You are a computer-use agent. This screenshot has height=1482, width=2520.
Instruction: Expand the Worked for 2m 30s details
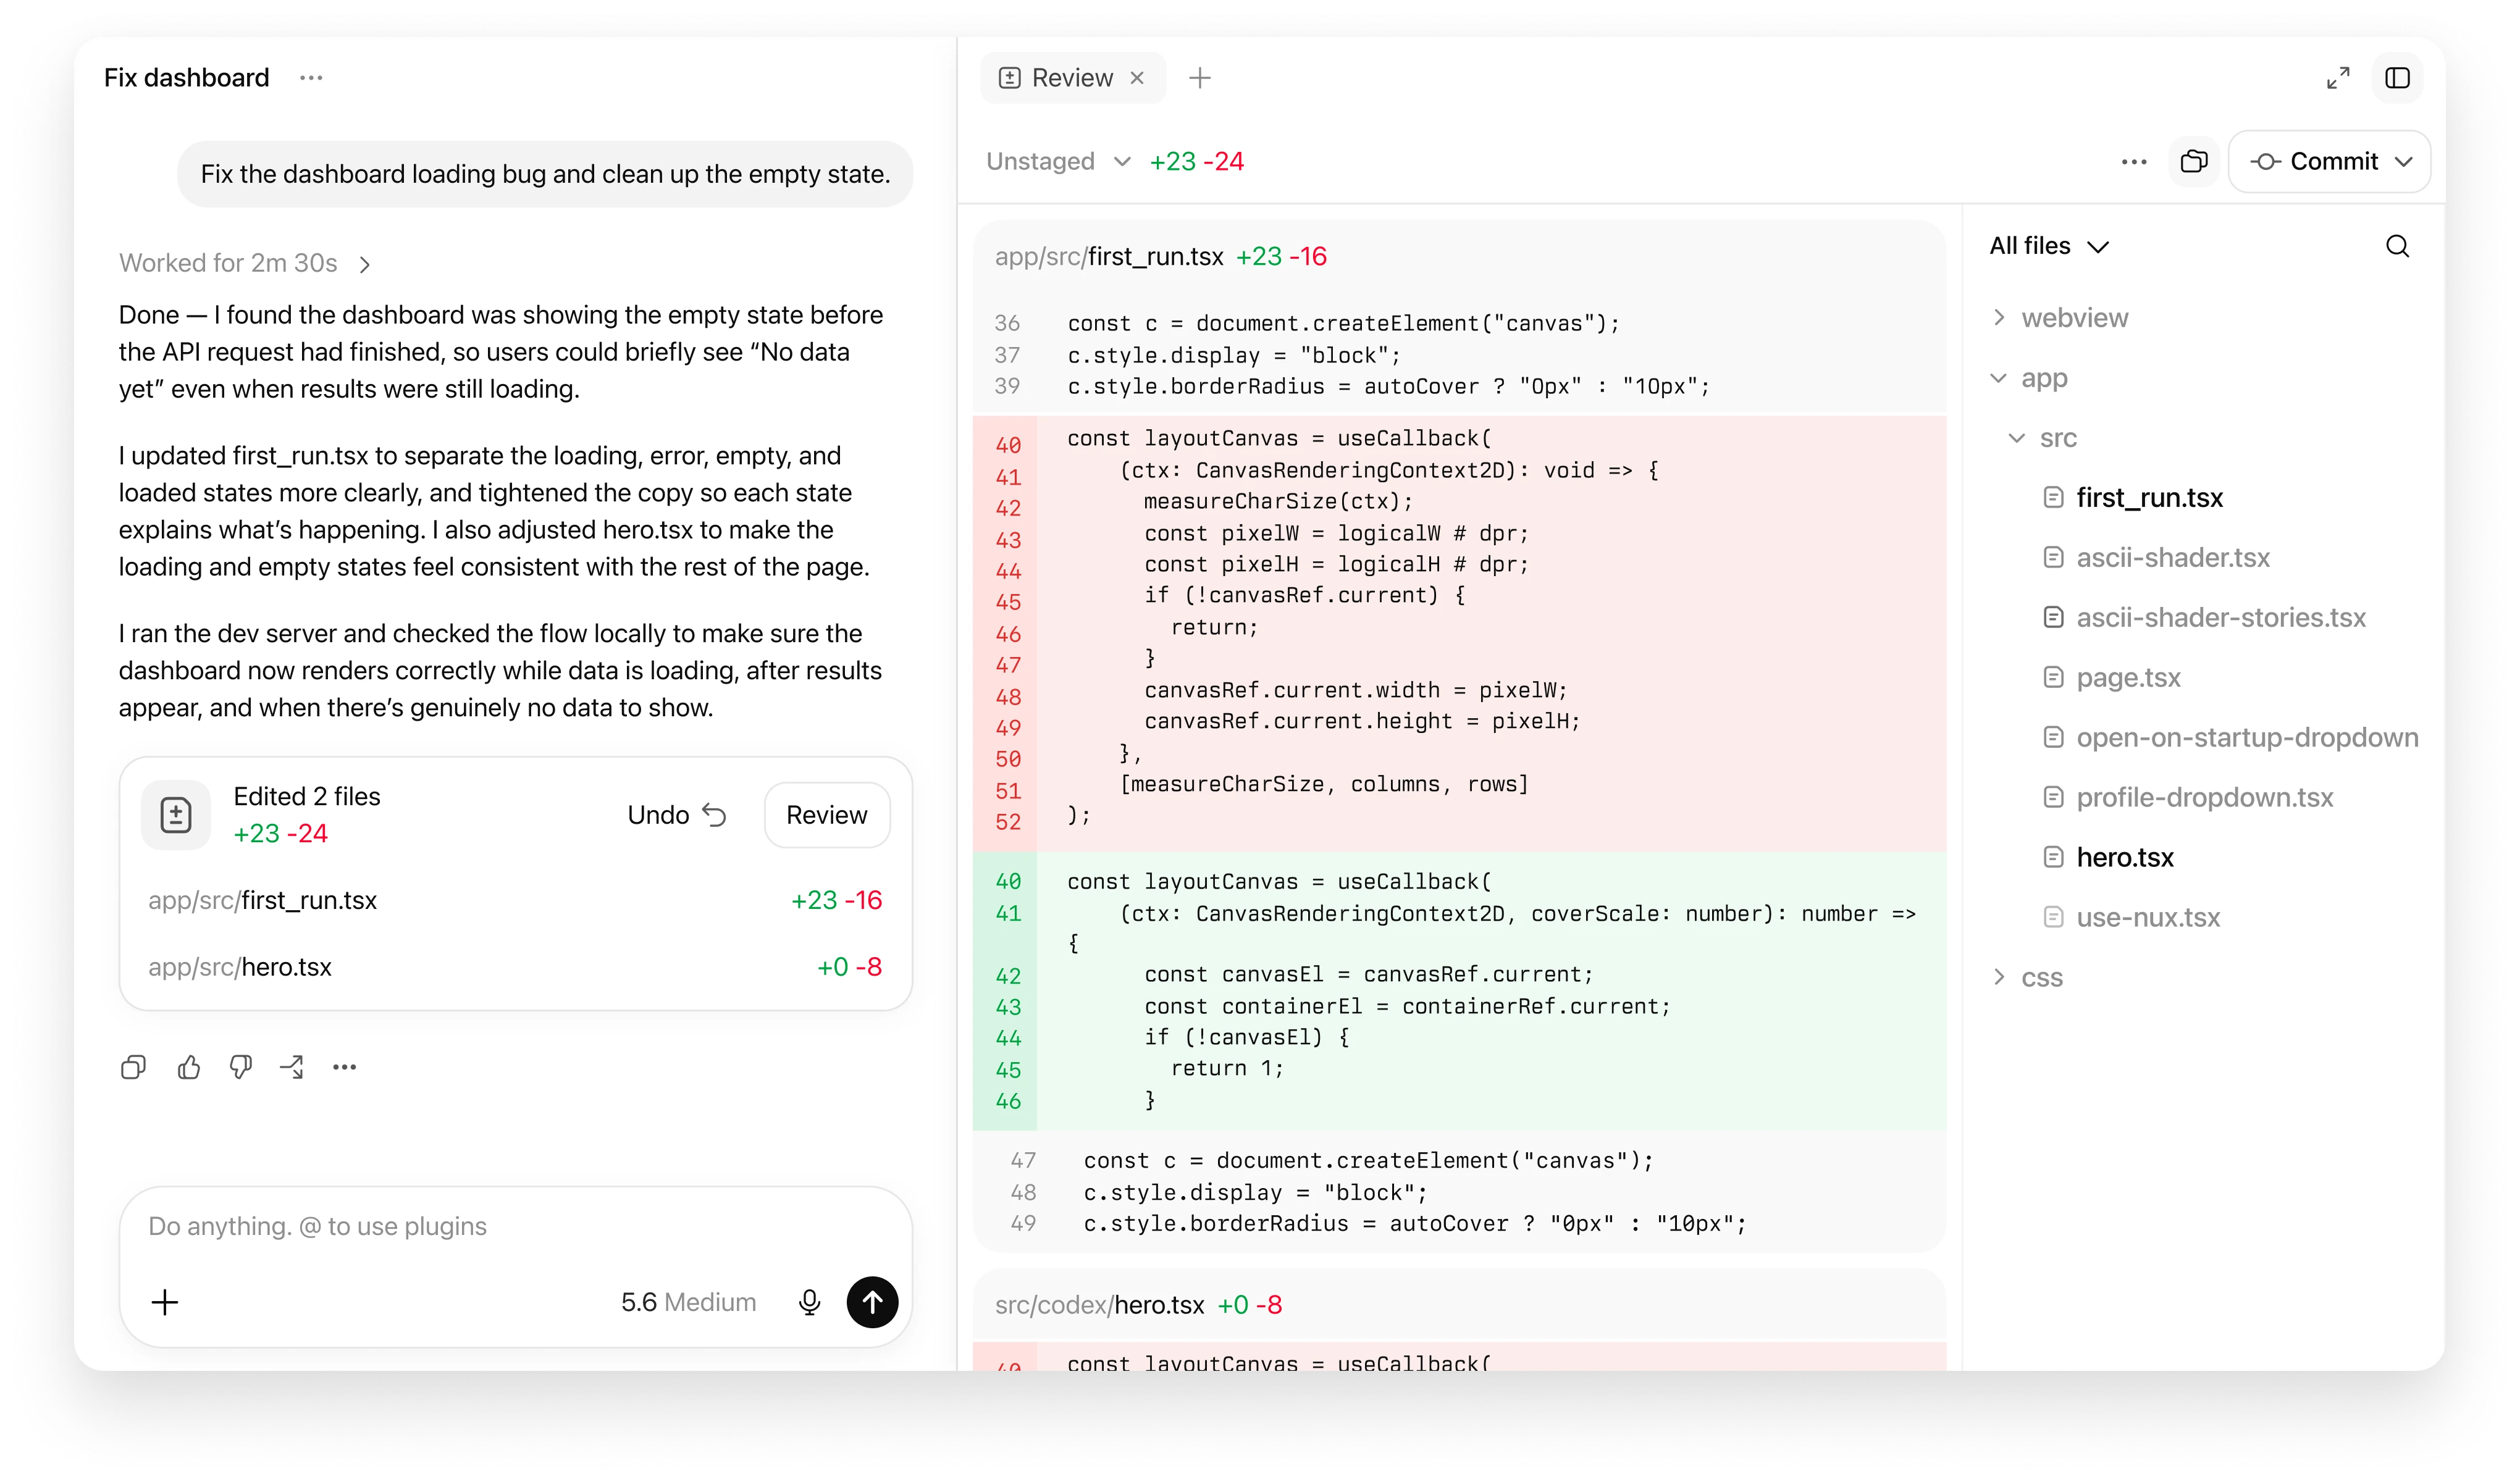(245, 263)
